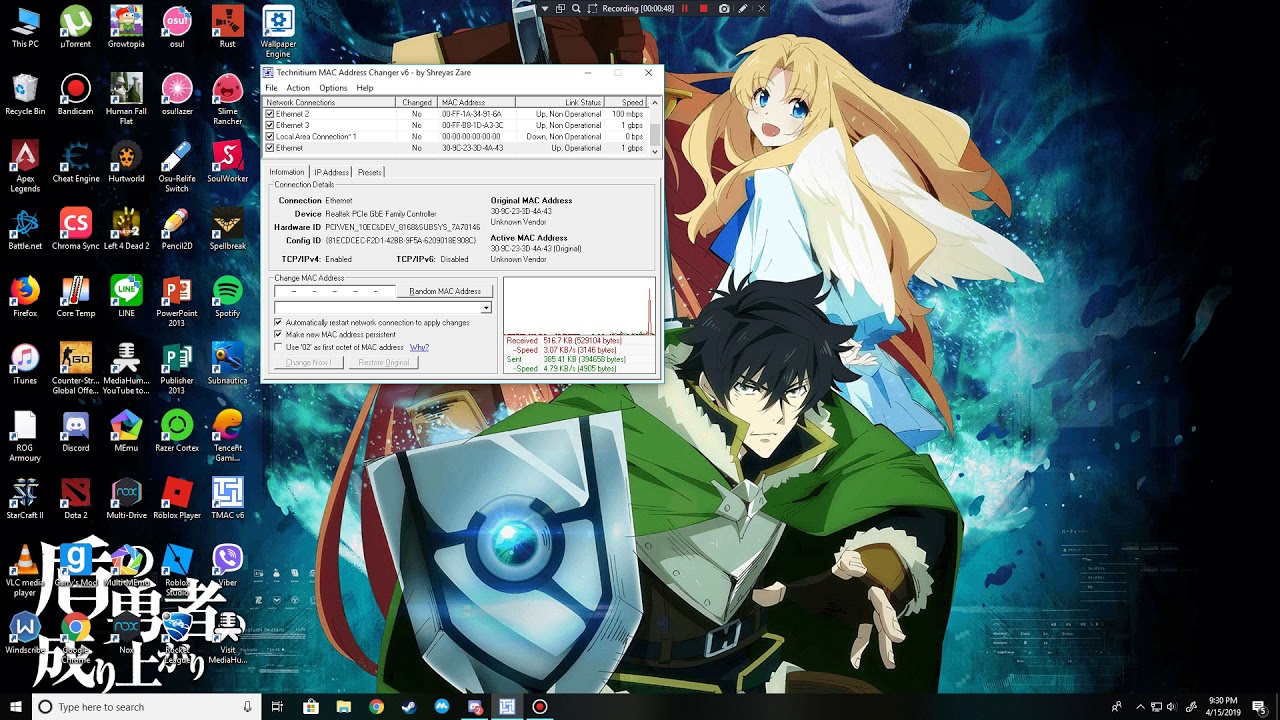Open the Core Temp desktop icon
The height and width of the screenshot is (720, 1280).
pos(76,297)
